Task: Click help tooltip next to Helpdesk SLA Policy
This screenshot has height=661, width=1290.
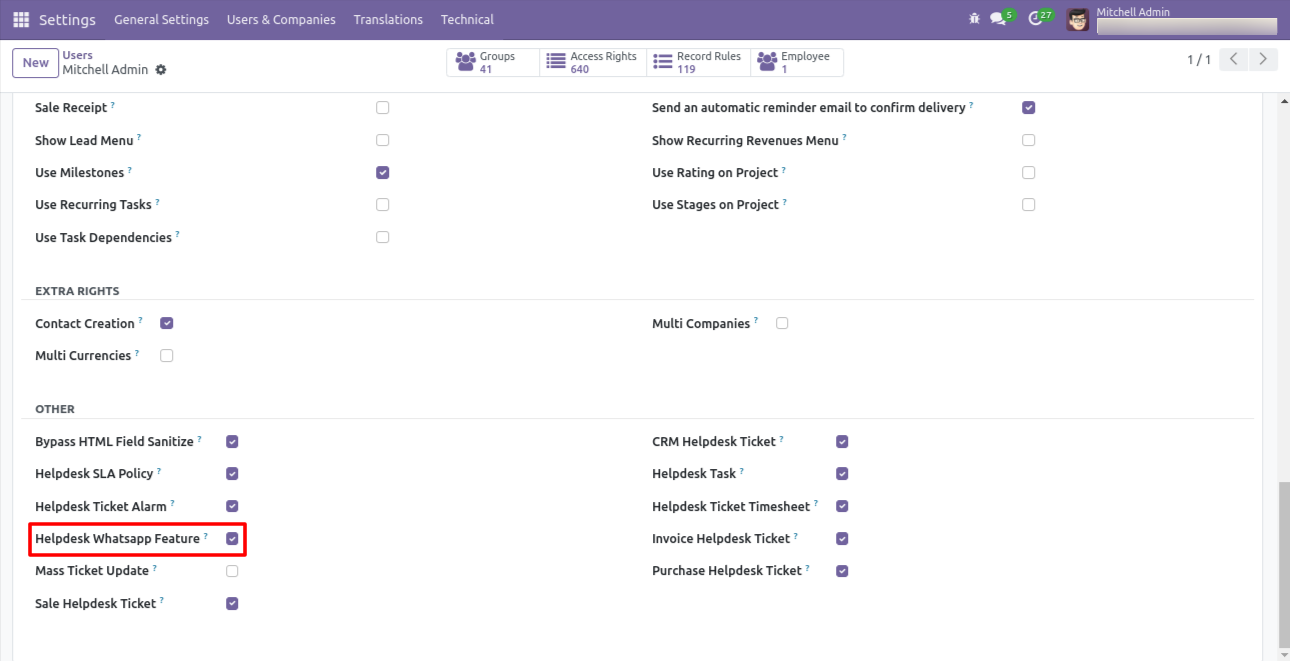Action: [159, 470]
